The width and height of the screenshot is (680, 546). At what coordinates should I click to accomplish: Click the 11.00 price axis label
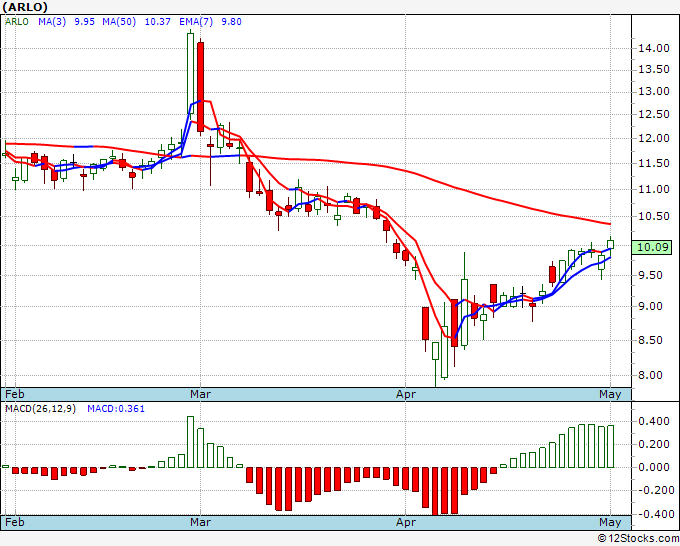click(x=654, y=189)
